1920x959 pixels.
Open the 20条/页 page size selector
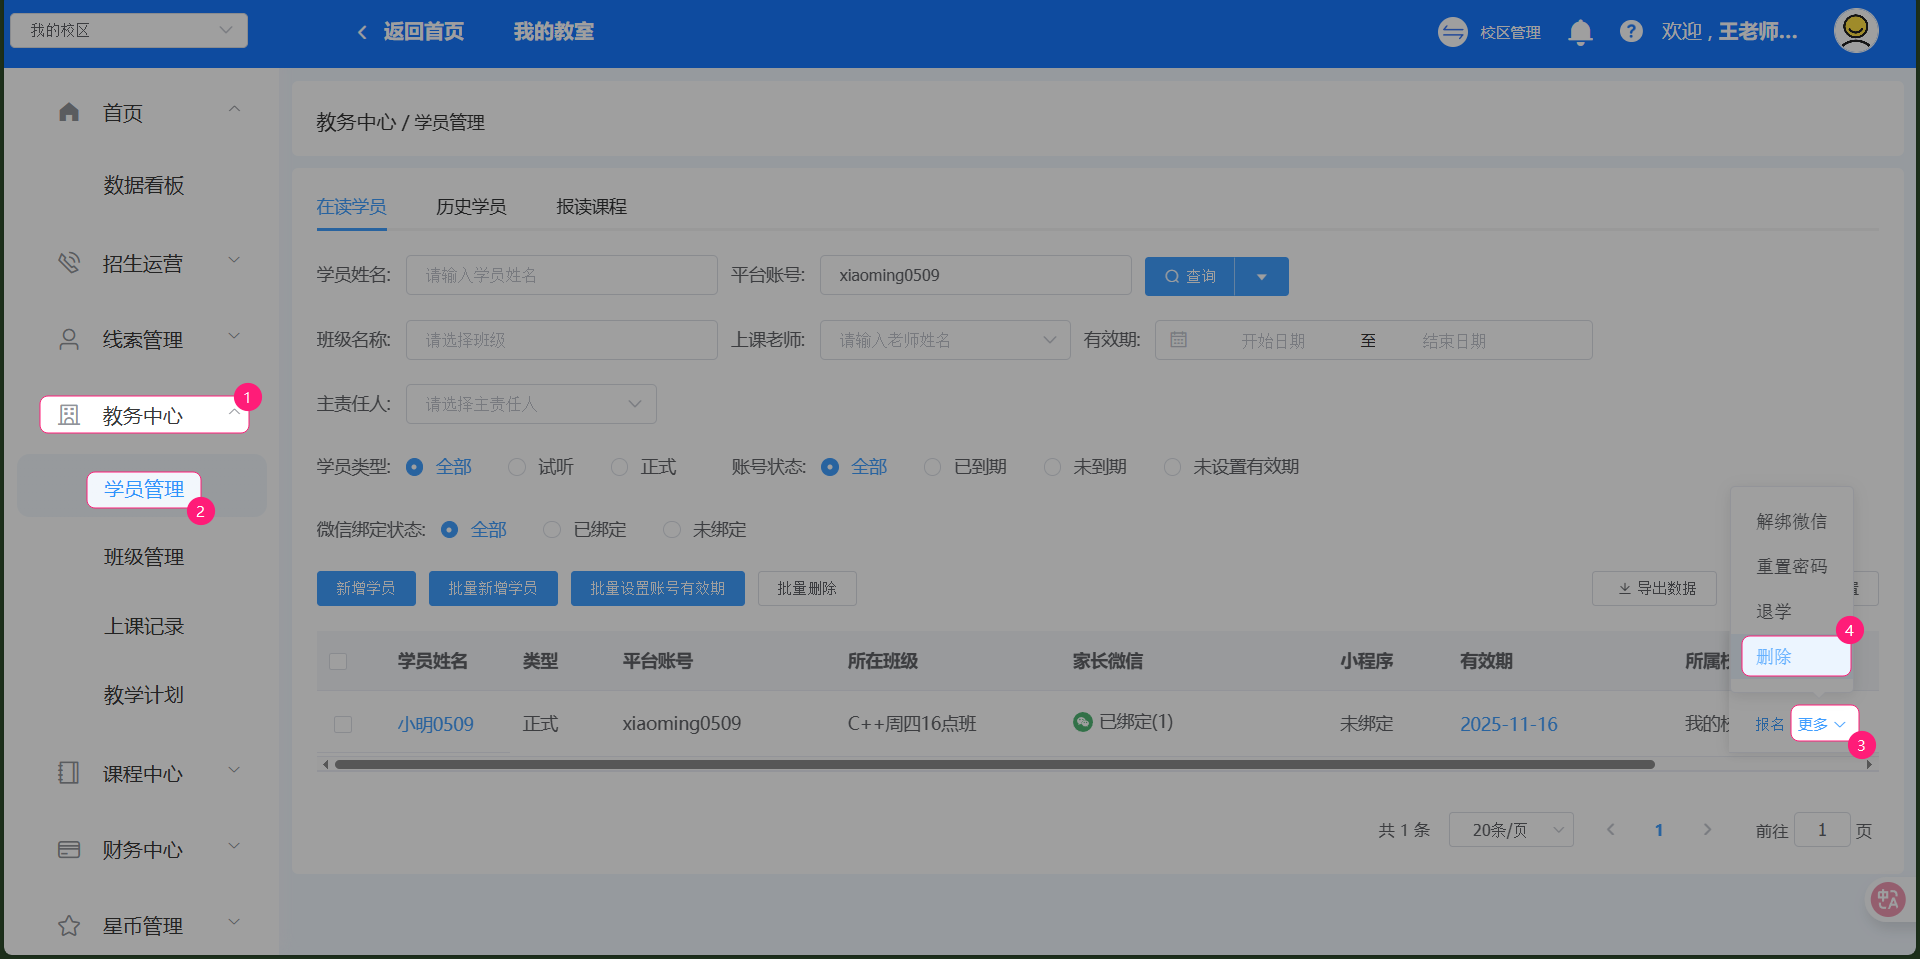tap(1510, 830)
